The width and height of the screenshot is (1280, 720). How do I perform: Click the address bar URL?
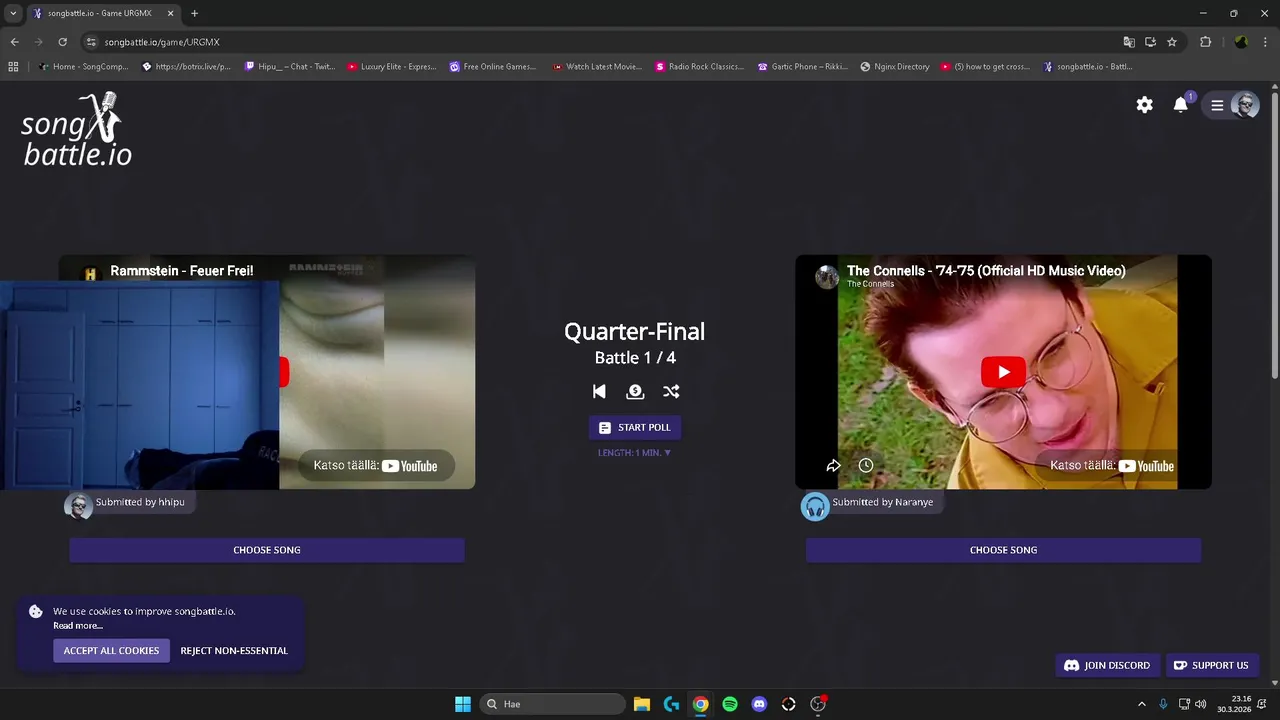click(162, 42)
